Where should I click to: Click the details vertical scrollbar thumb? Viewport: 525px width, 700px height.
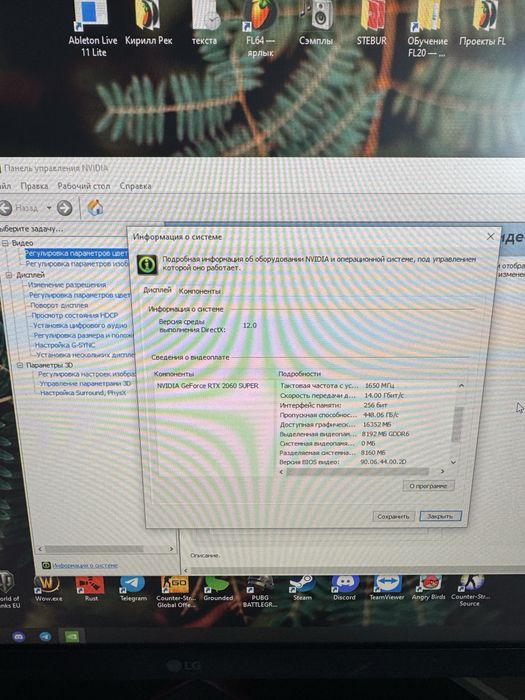456,424
